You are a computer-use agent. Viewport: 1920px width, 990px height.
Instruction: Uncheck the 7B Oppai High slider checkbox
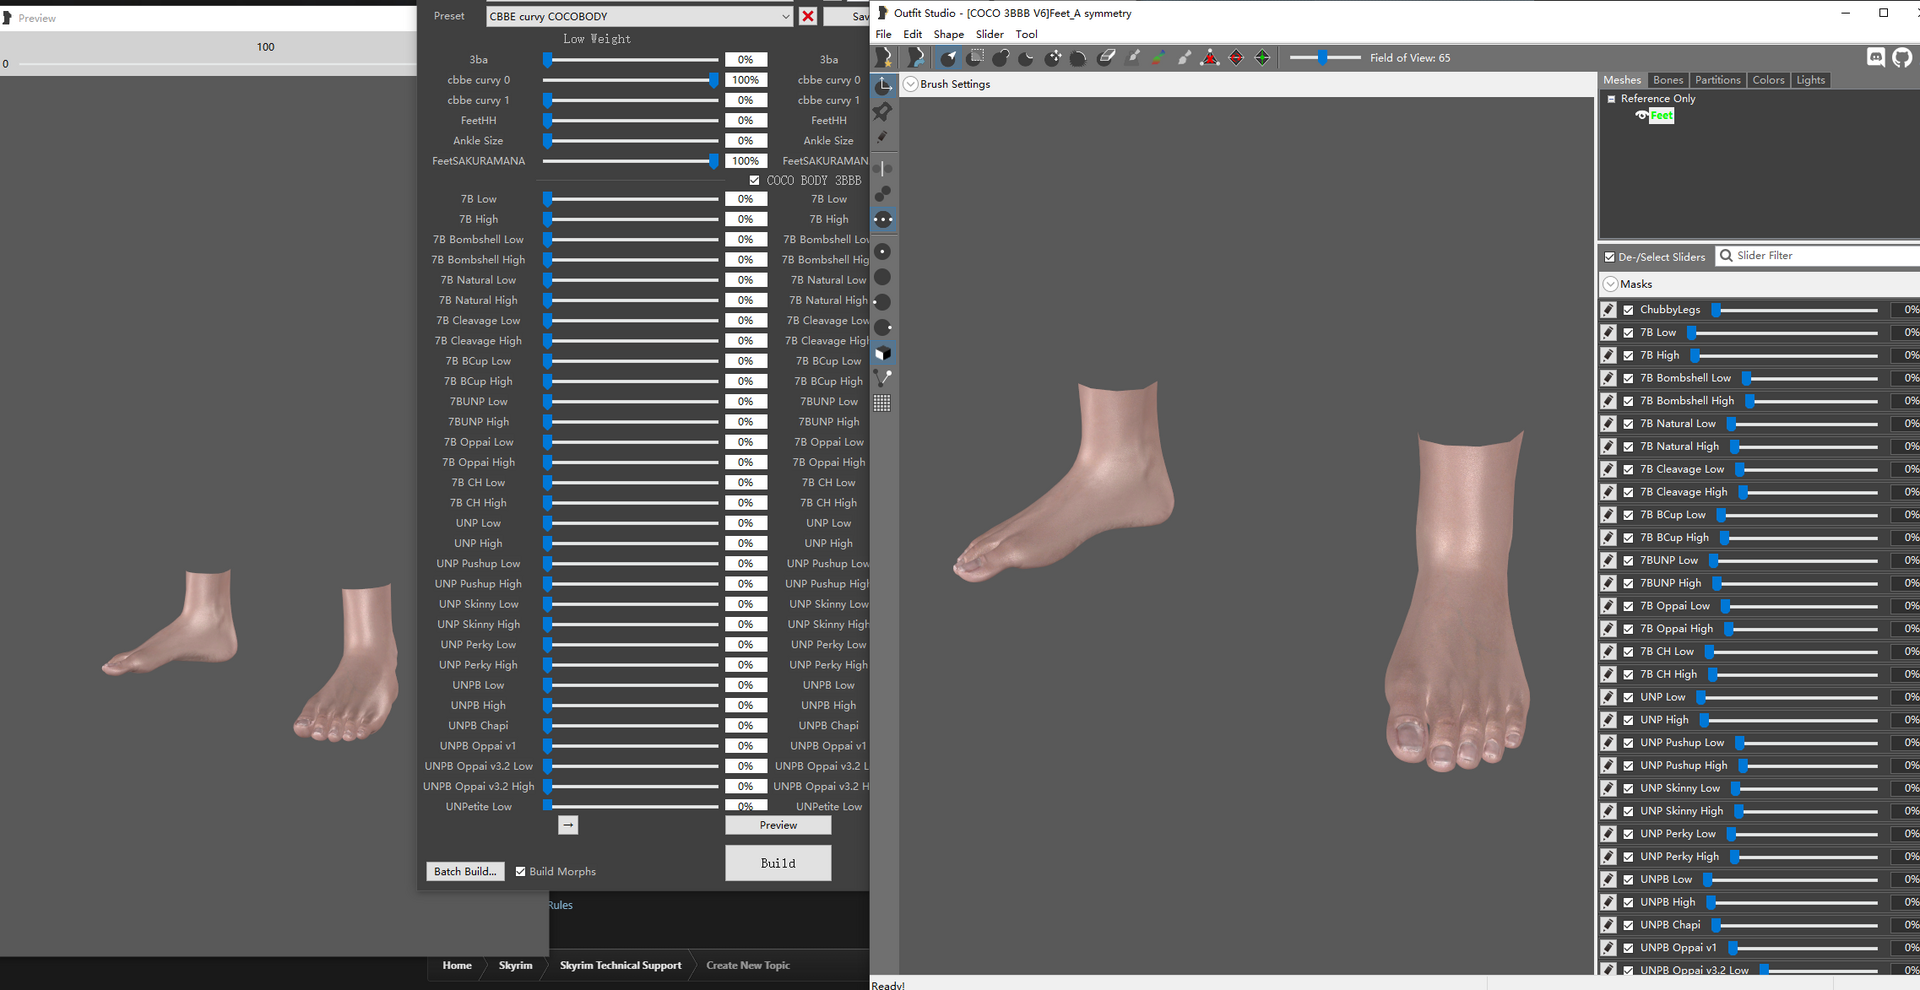(x=1629, y=629)
